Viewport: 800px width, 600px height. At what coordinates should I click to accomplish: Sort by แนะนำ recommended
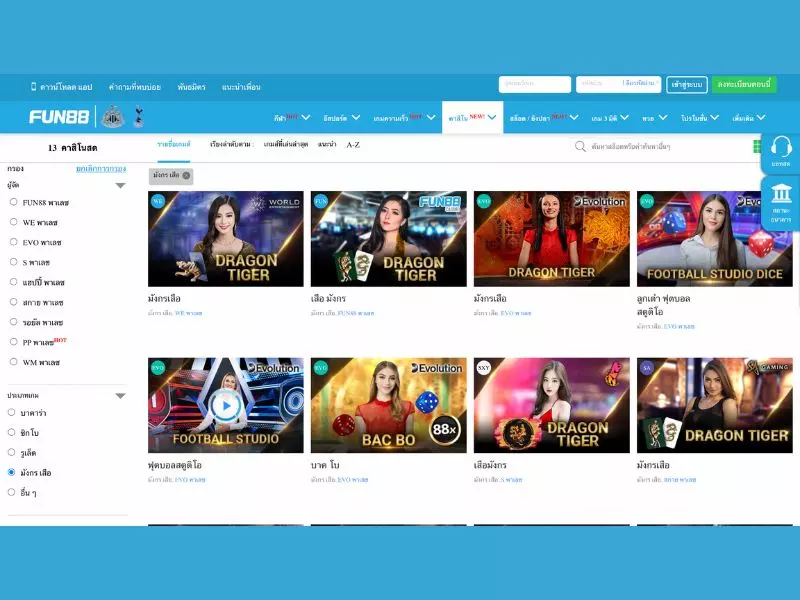tap(327, 144)
